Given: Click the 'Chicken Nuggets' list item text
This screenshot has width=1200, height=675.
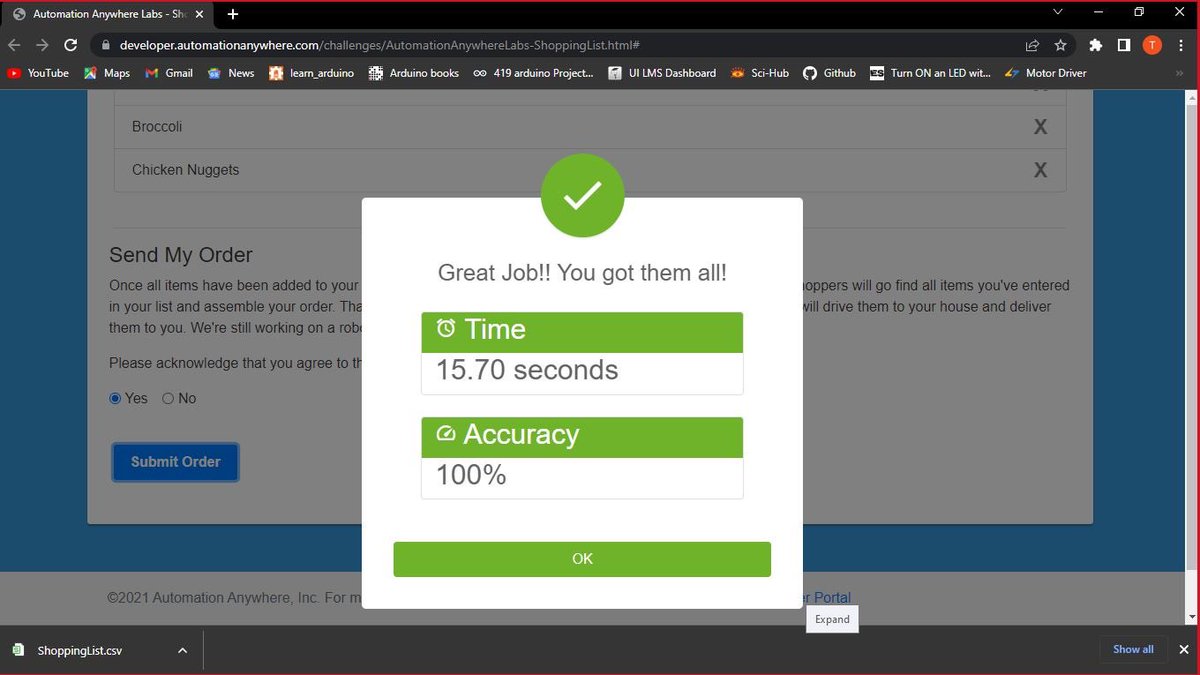Looking at the screenshot, I should point(186,170).
